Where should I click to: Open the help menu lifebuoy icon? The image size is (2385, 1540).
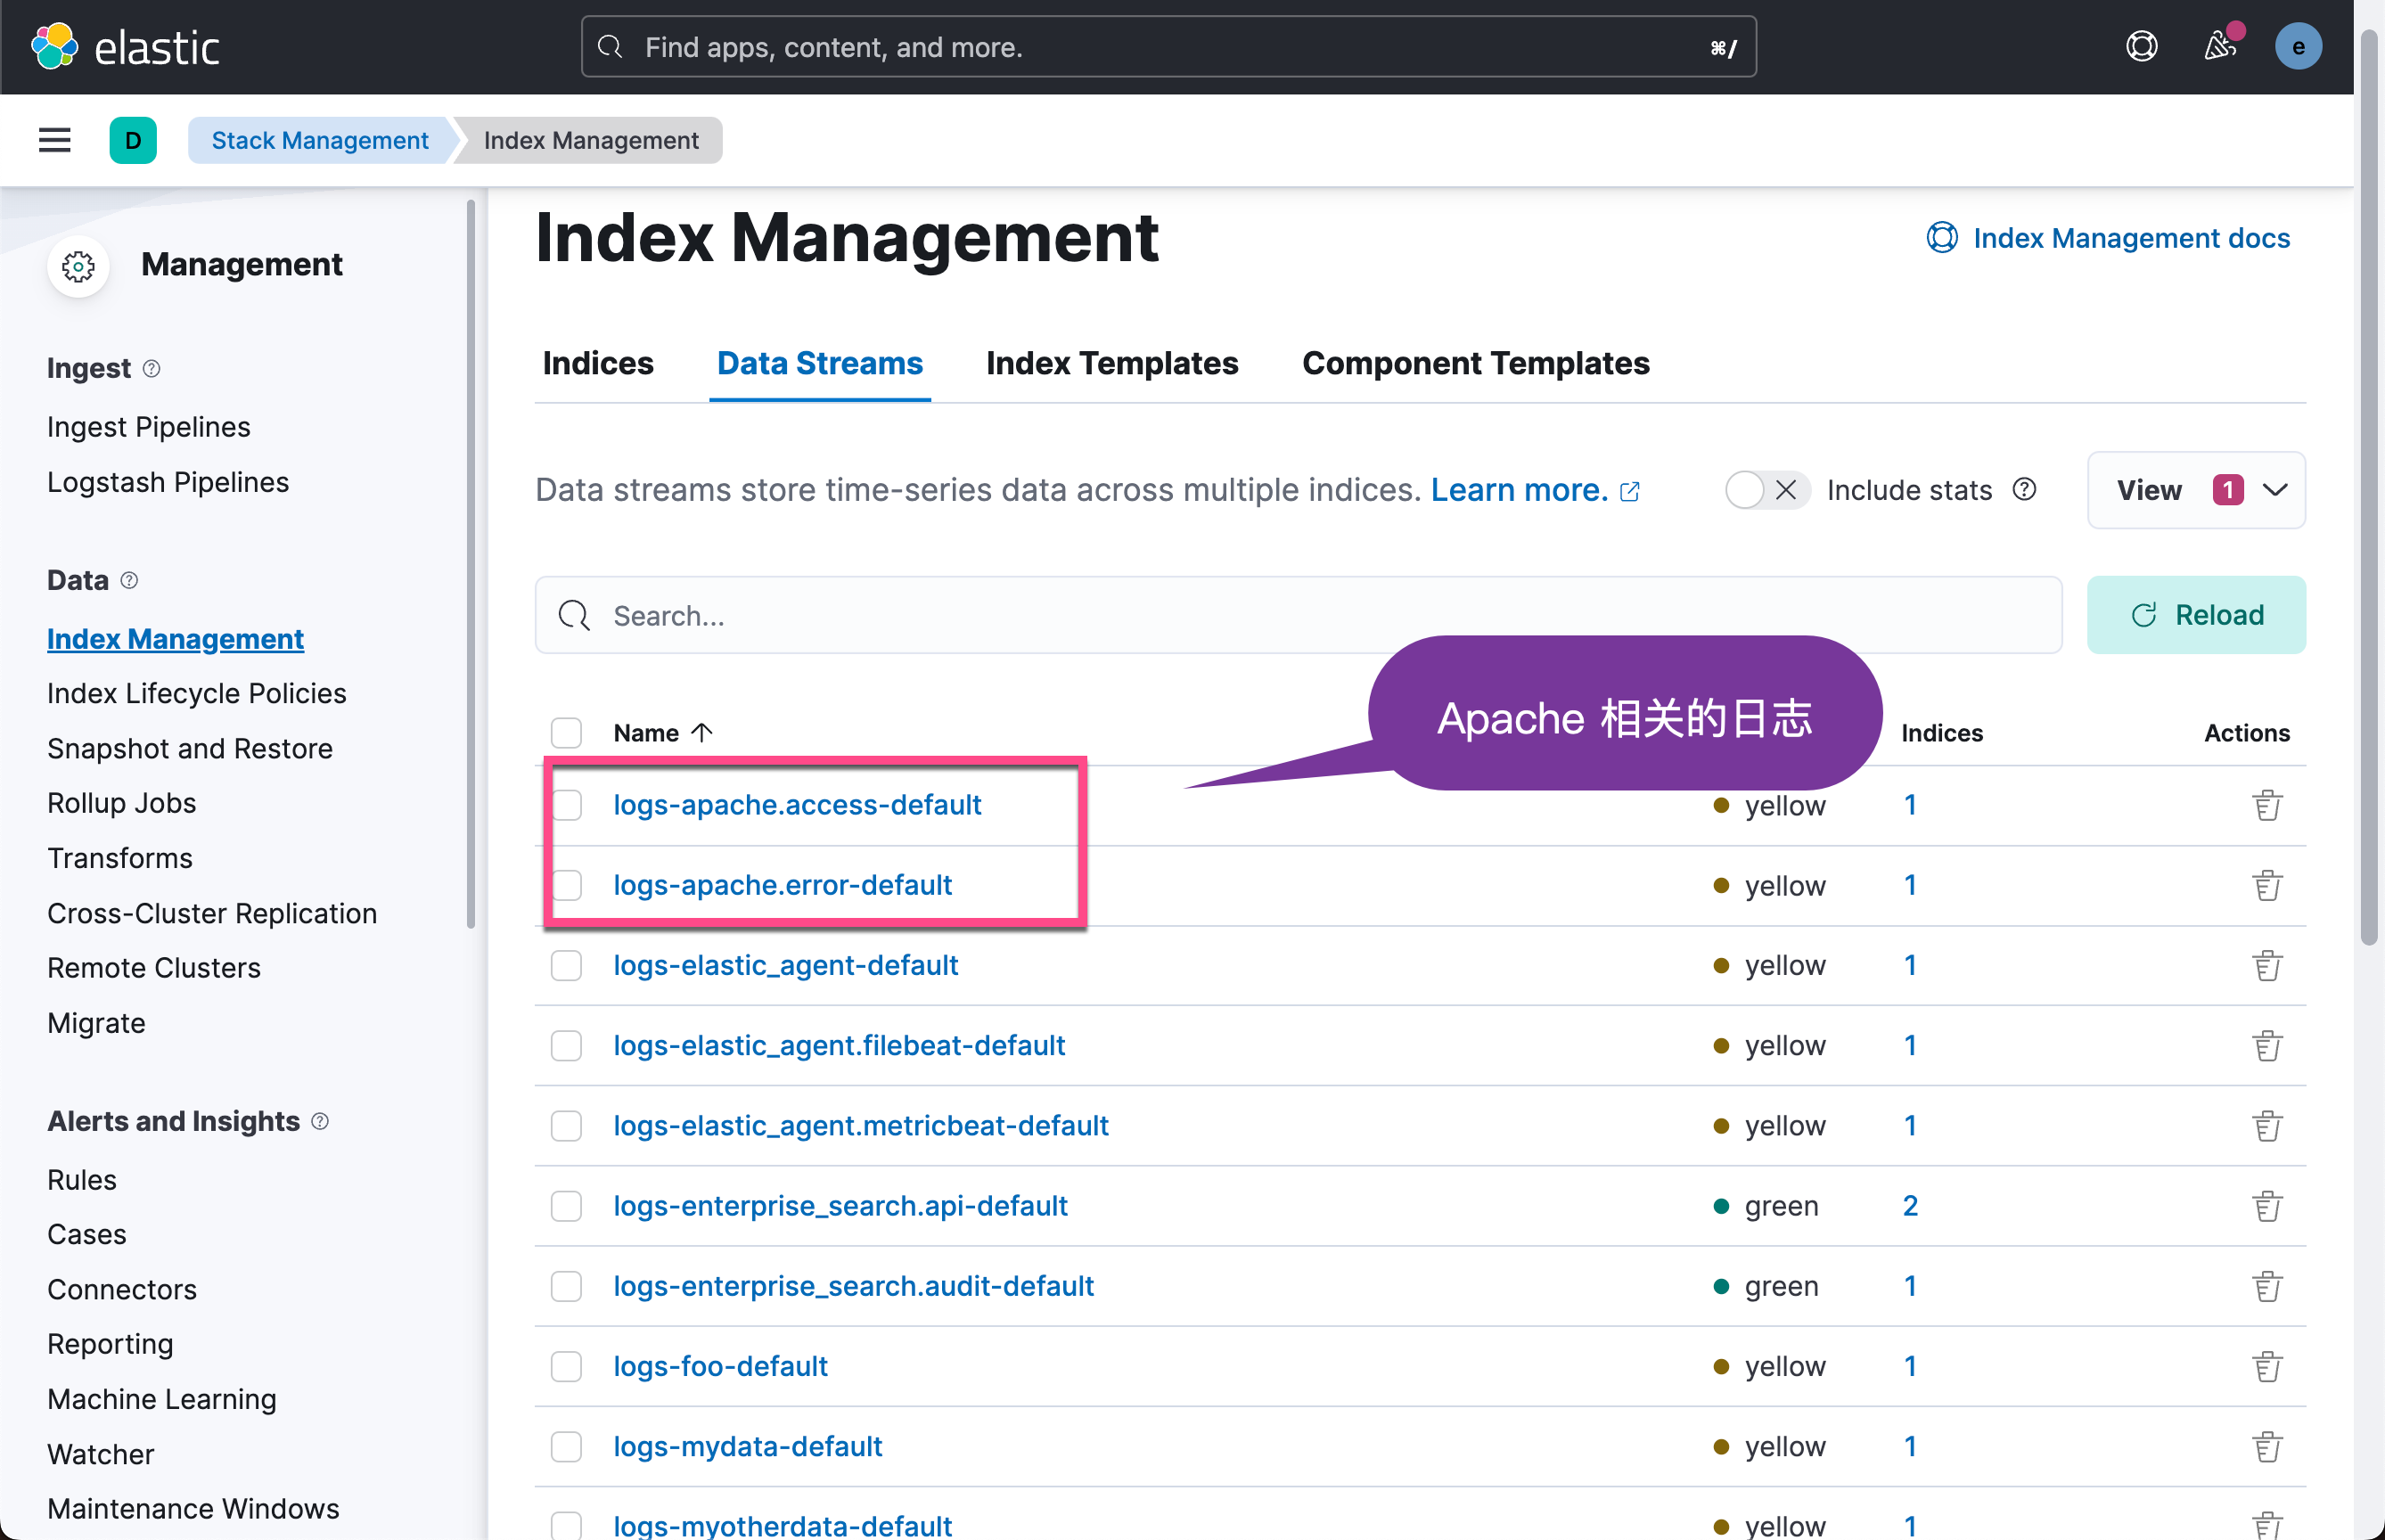click(2141, 46)
